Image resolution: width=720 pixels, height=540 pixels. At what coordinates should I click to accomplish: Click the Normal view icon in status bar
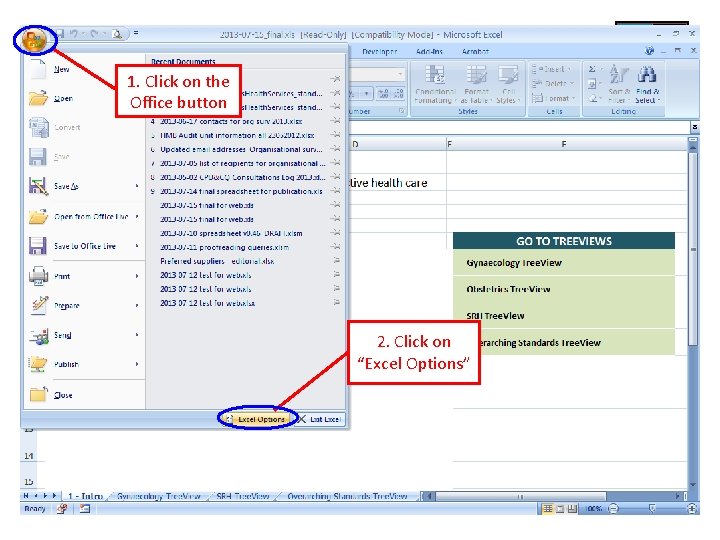tap(548, 508)
